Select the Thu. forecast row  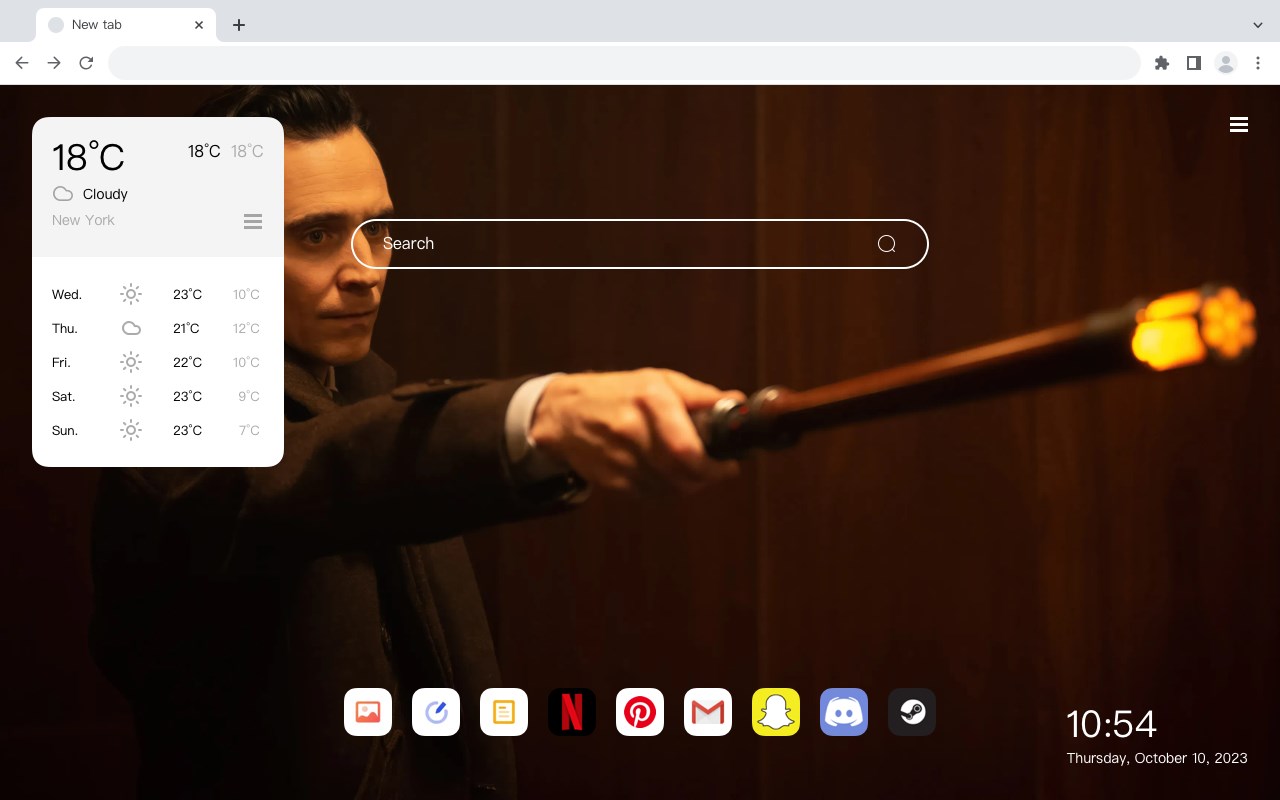pos(157,328)
